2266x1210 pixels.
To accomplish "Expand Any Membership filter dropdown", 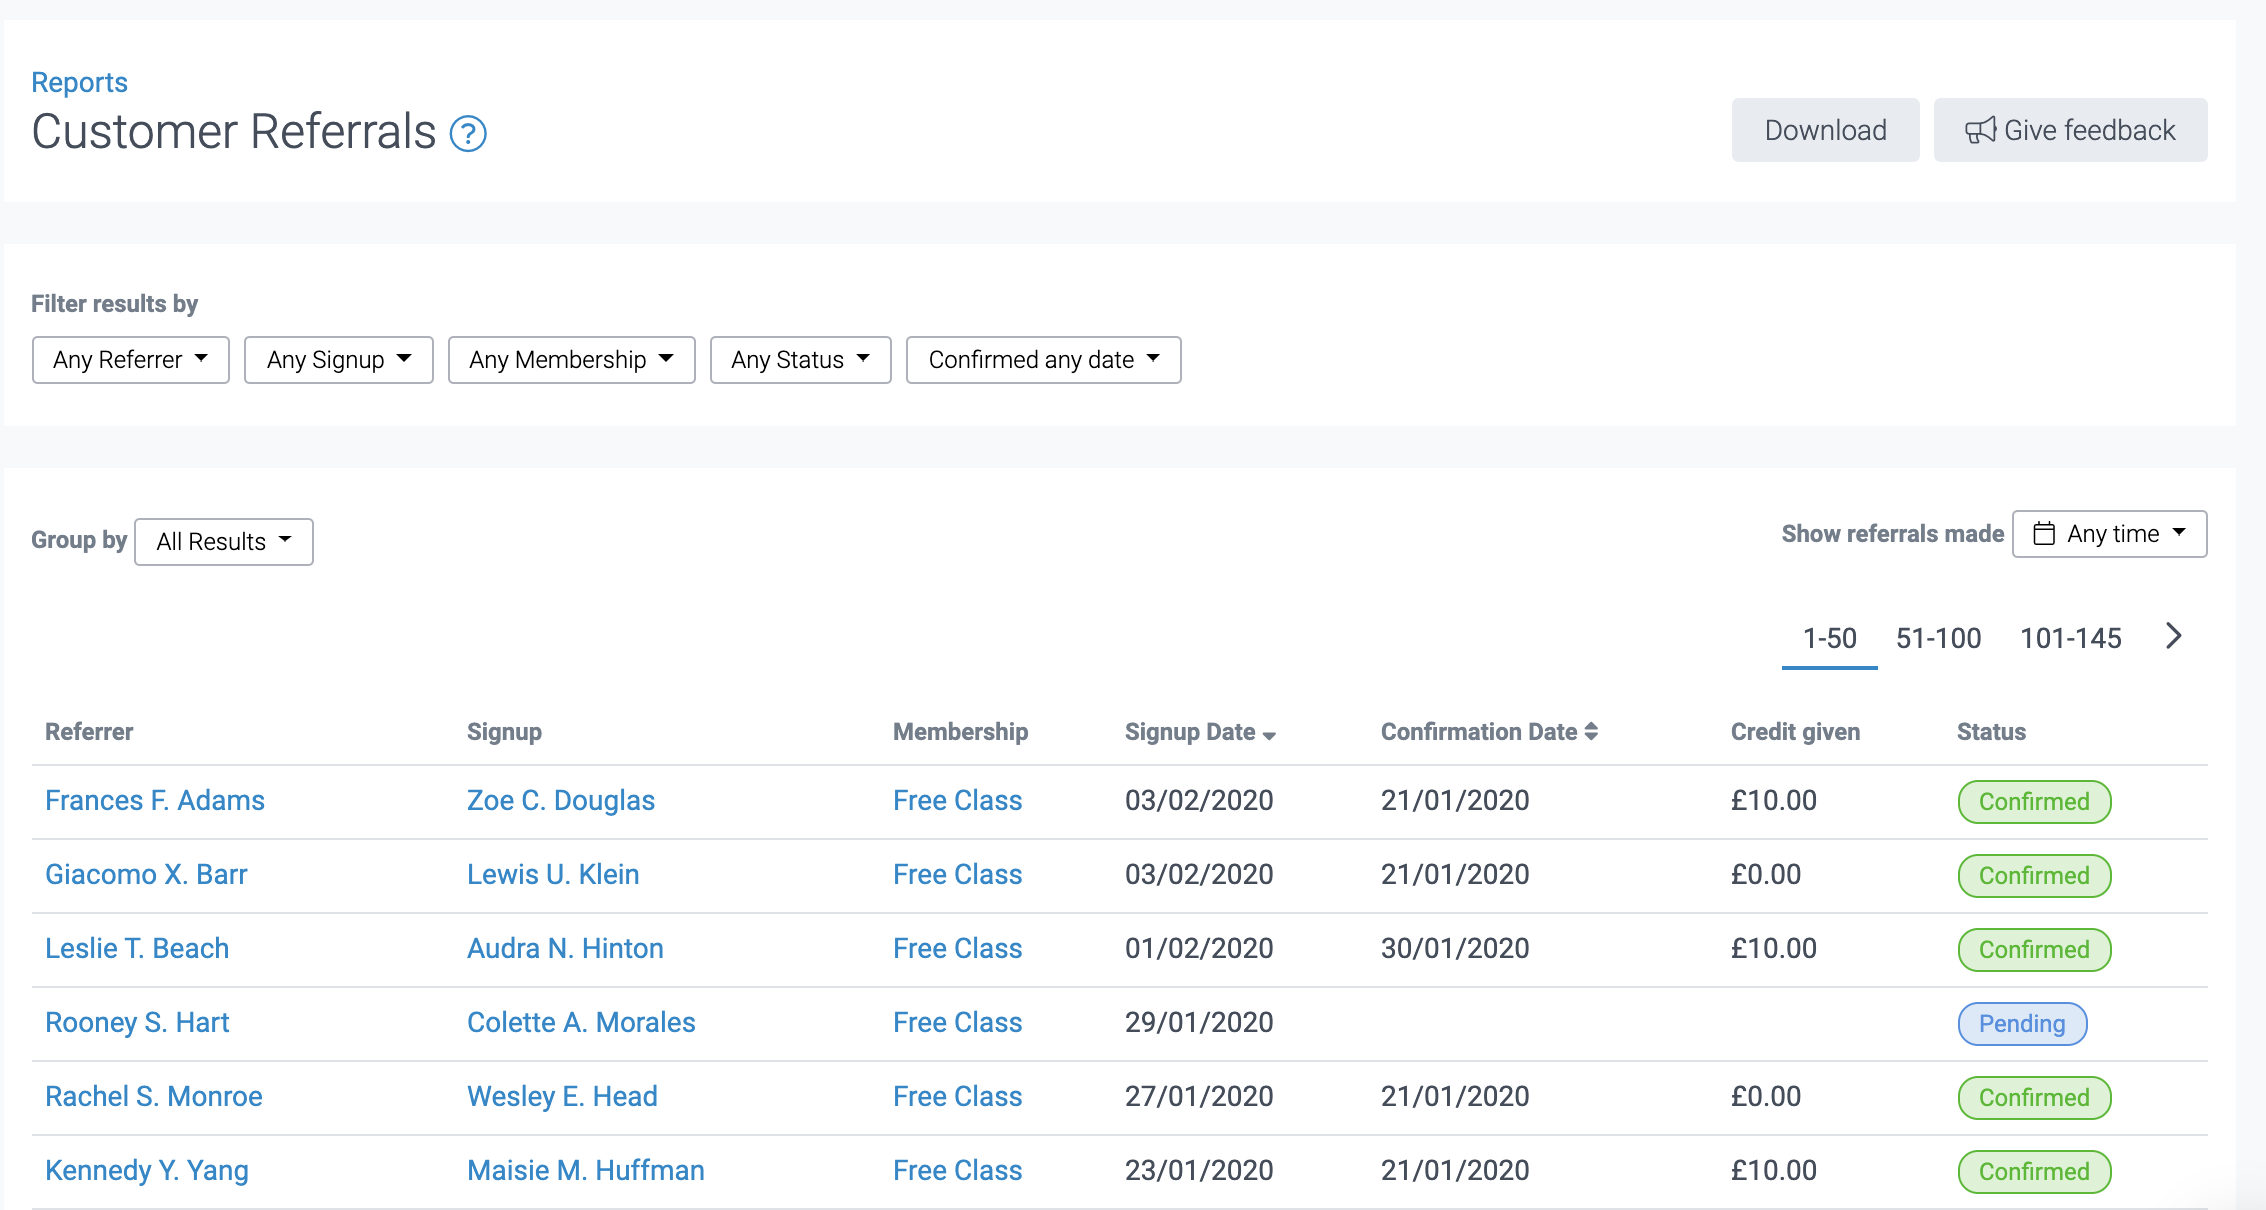I will (571, 360).
